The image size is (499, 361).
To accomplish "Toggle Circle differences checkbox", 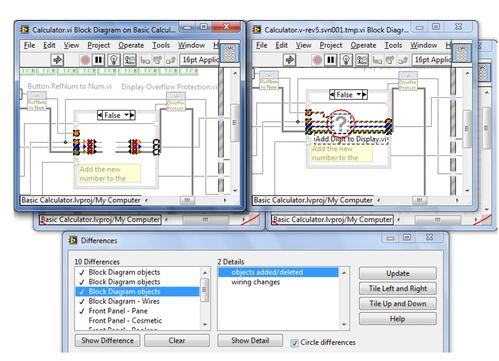I will tap(294, 343).
